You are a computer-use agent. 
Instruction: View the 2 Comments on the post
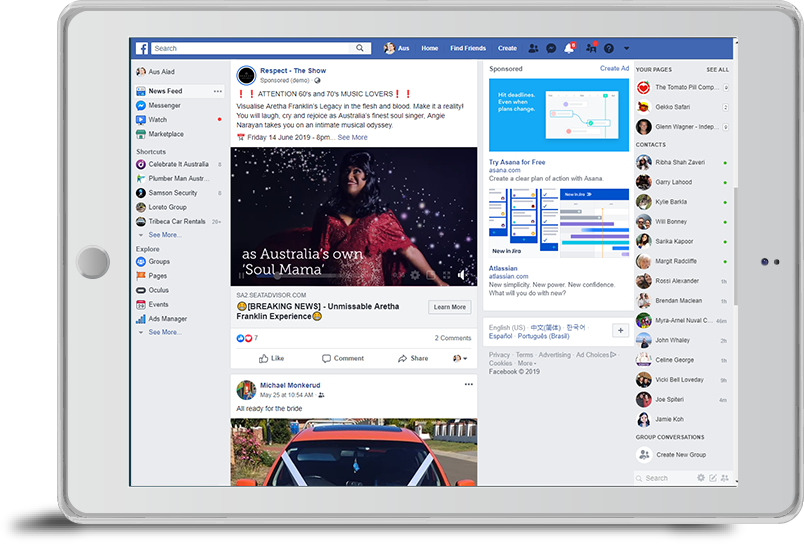coord(453,338)
